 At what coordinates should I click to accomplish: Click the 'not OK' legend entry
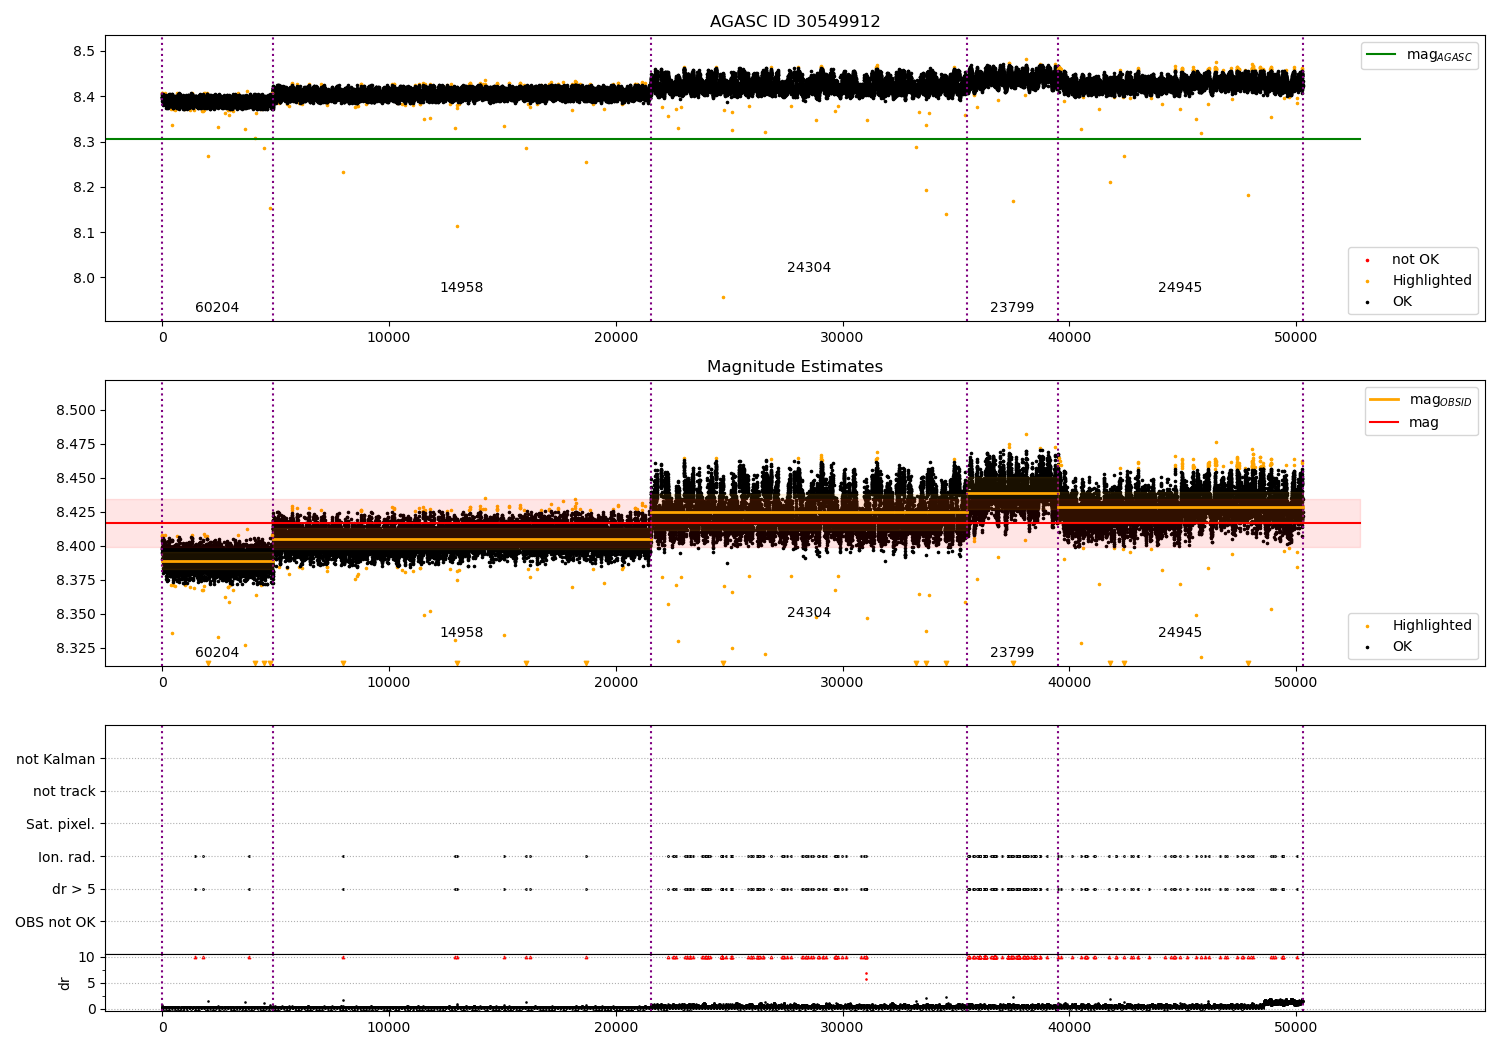(x=1413, y=260)
